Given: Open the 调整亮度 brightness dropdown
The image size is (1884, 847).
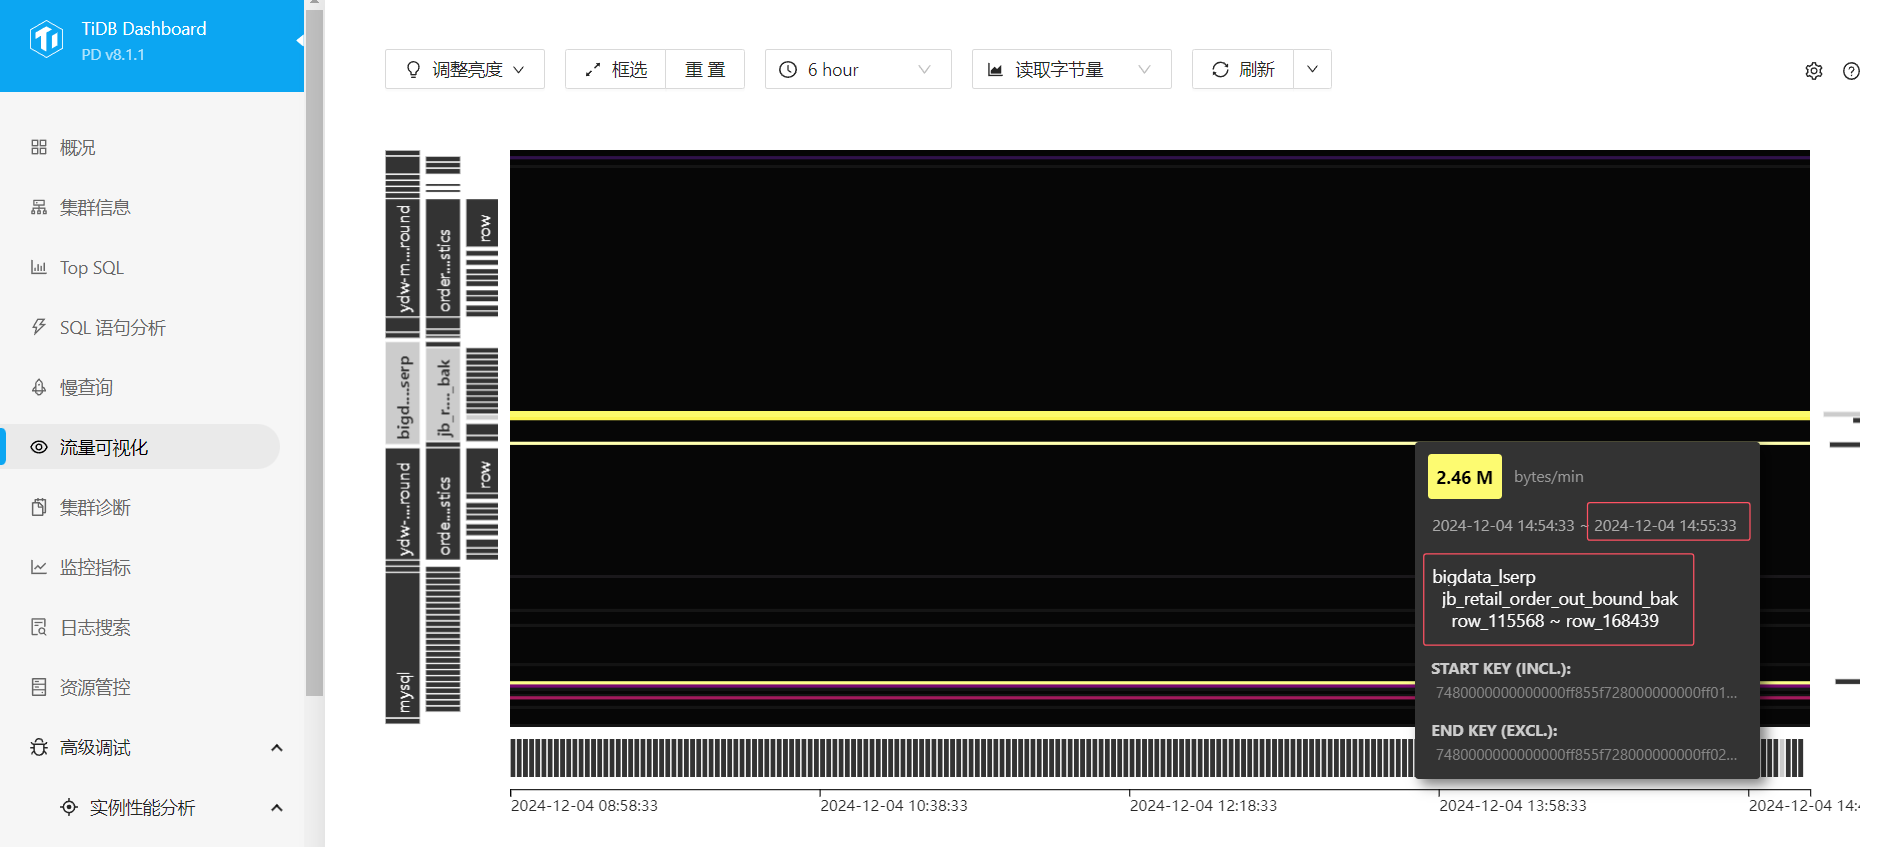Looking at the screenshot, I should click(465, 69).
